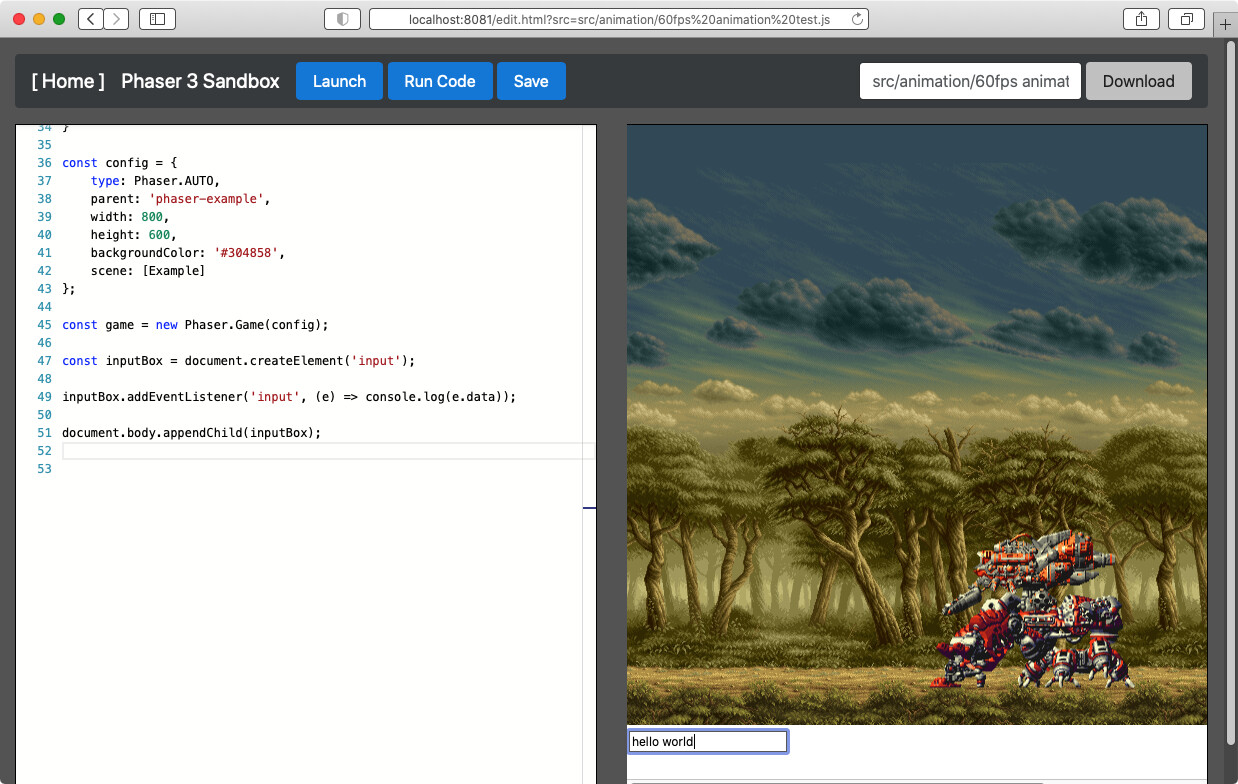
Task: Open the privacy shield icon
Action: coord(343,19)
